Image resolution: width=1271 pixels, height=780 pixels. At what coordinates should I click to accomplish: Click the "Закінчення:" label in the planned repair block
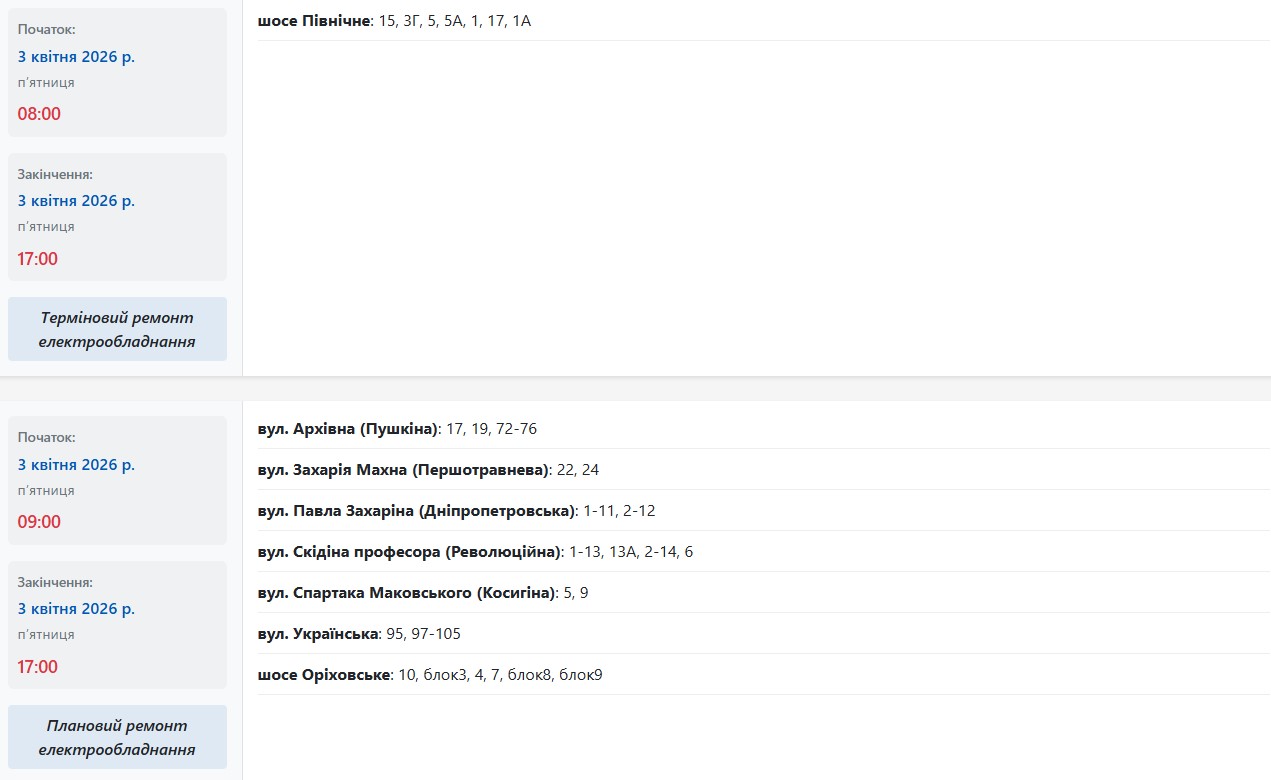pos(55,582)
